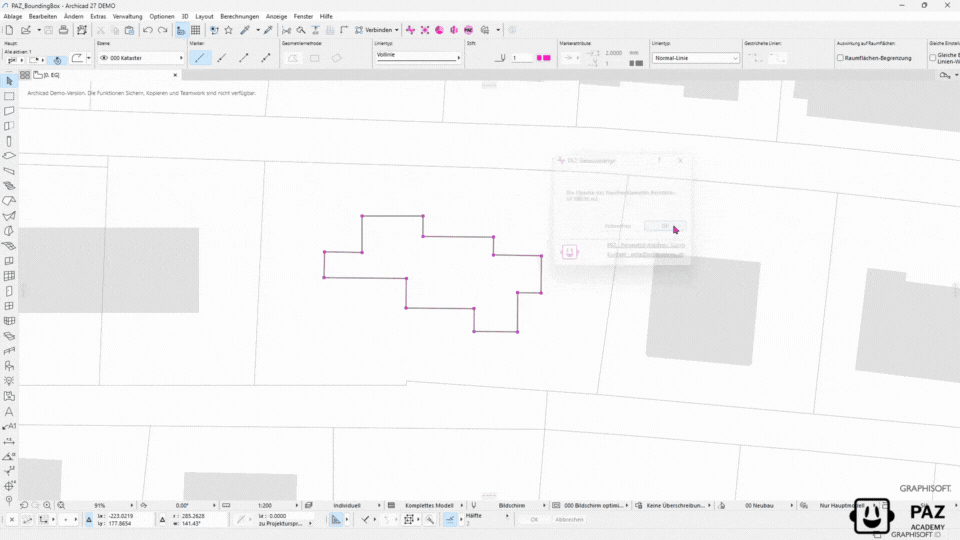Select the third marker style option
The image size is (960, 540).
click(x=244, y=58)
